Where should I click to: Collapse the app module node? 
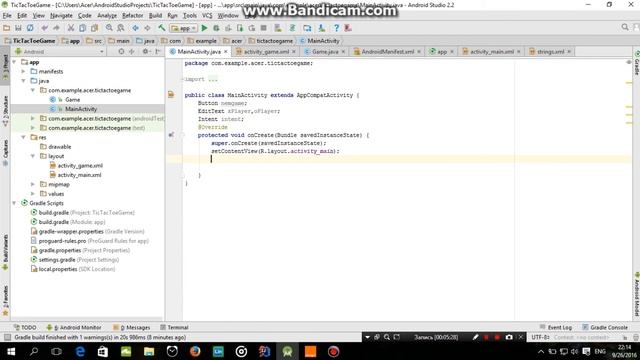tap(15, 62)
